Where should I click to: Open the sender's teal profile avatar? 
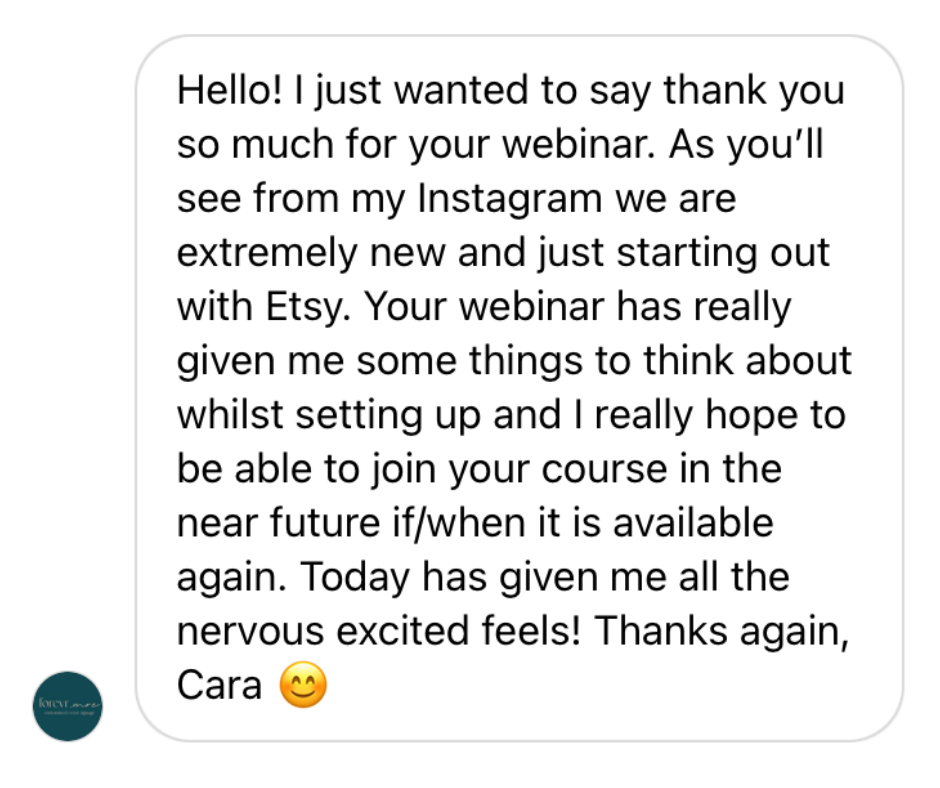(x=67, y=706)
